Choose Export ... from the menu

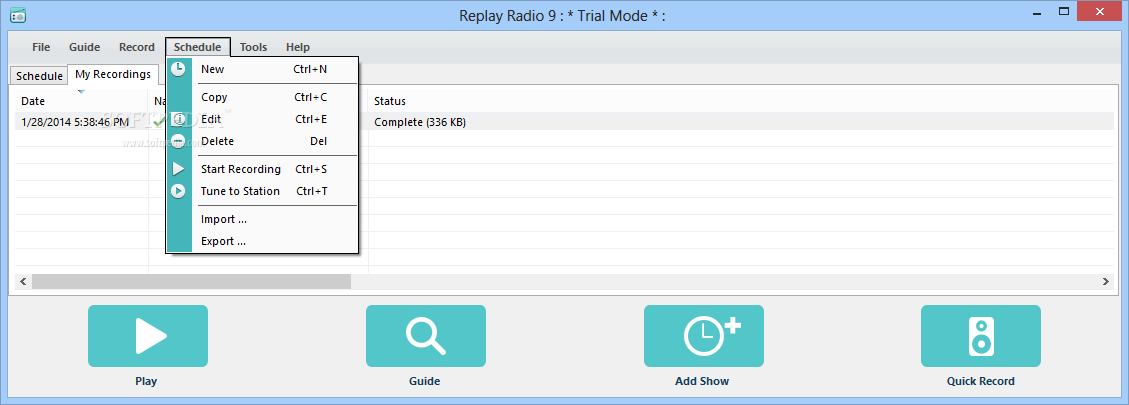pyautogui.click(x=262, y=241)
